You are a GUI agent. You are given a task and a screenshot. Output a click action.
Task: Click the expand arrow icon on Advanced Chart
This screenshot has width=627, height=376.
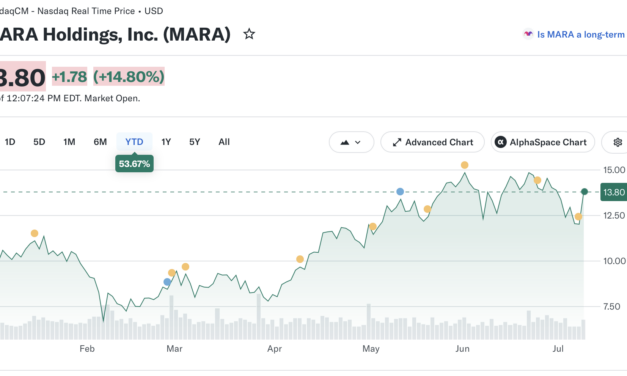click(x=397, y=142)
